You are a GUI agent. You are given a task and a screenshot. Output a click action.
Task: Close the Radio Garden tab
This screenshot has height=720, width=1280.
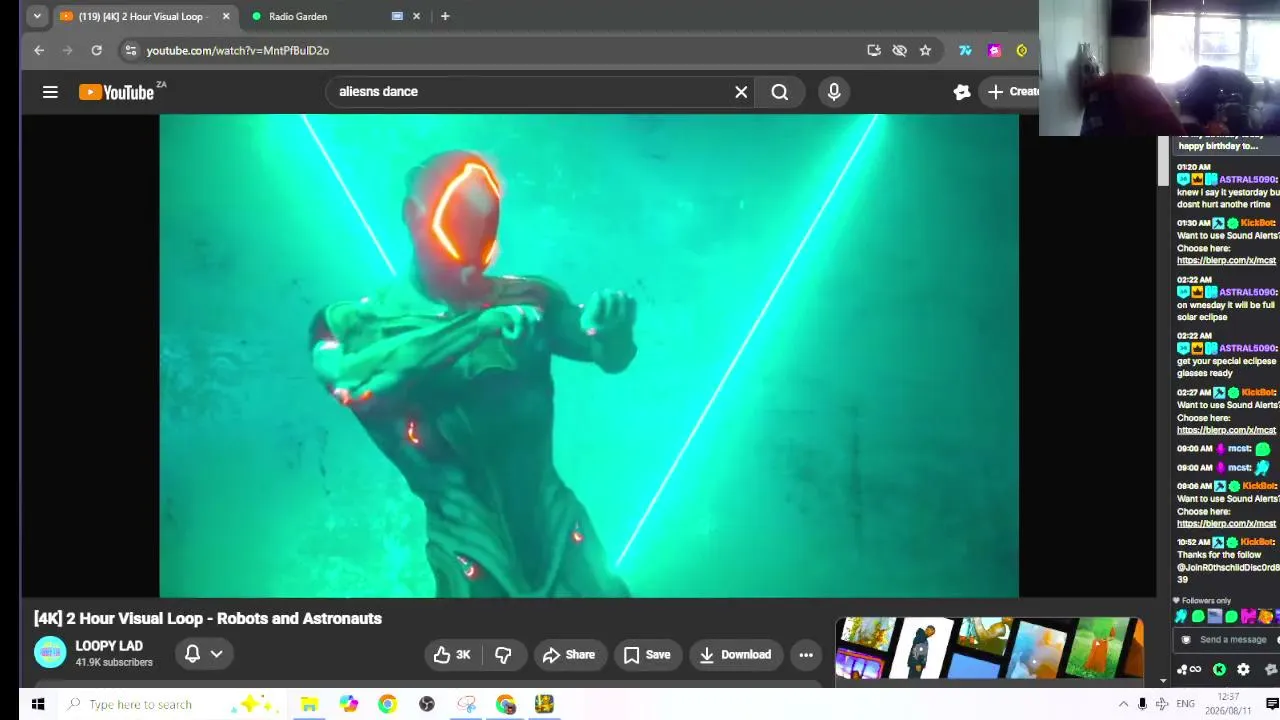416,16
